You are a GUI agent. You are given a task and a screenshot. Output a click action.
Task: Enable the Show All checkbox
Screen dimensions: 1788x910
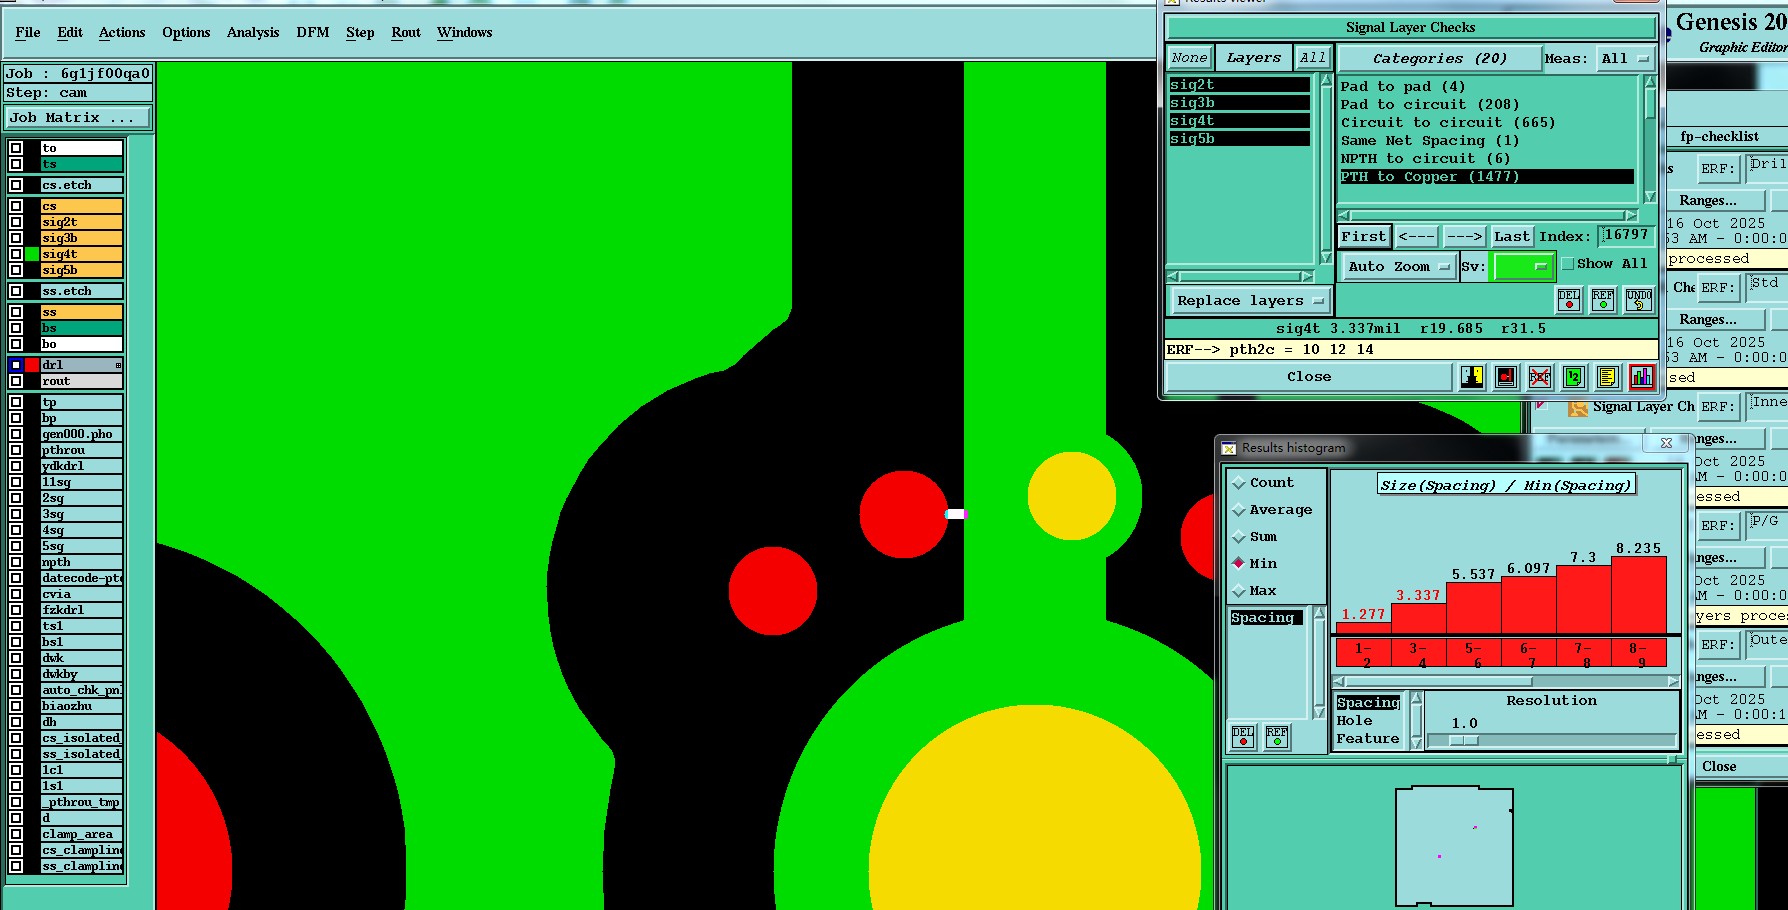click(x=1568, y=264)
